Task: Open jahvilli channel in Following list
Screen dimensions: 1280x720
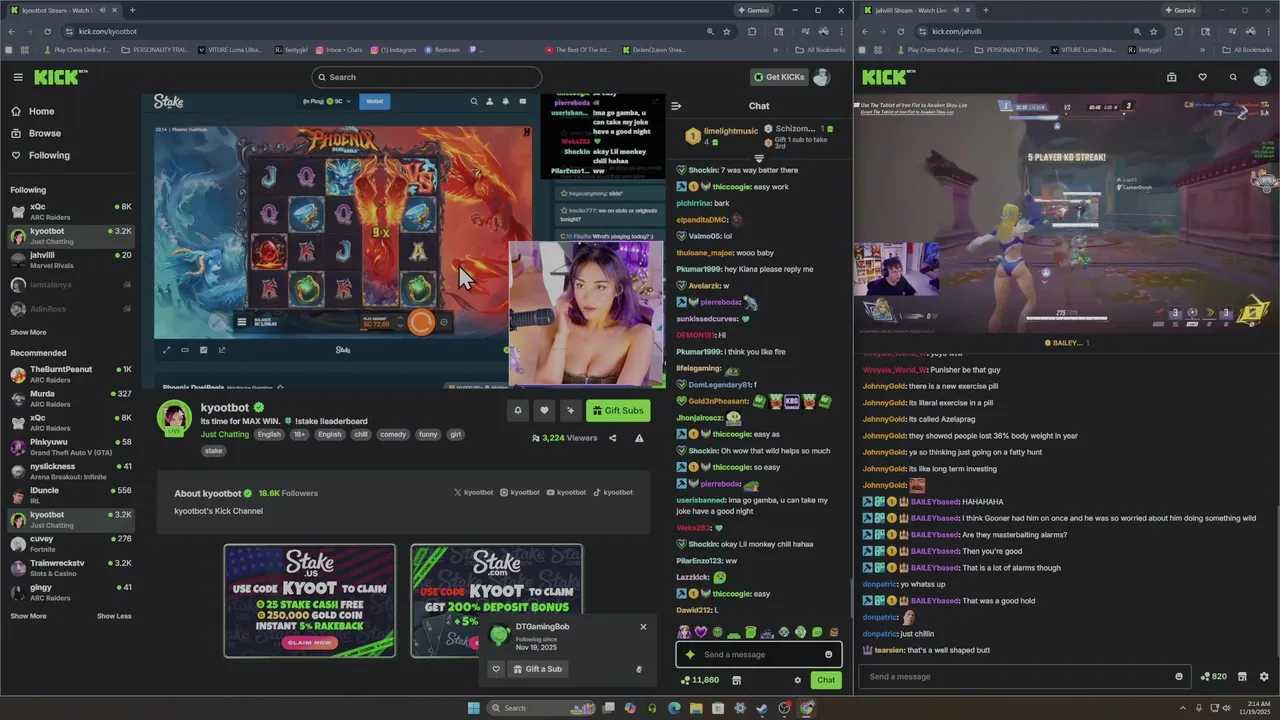Action: pos(70,259)
